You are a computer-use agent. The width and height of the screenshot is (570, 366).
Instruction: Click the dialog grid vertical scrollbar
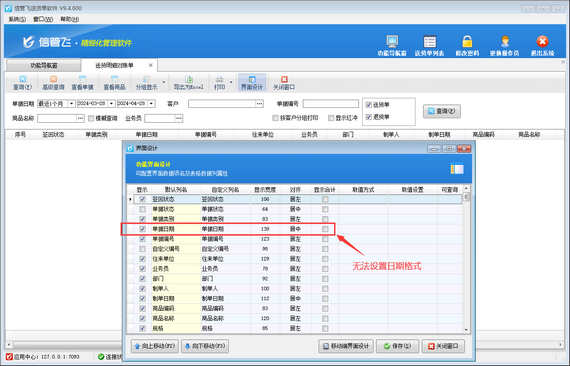coord(466,259)
